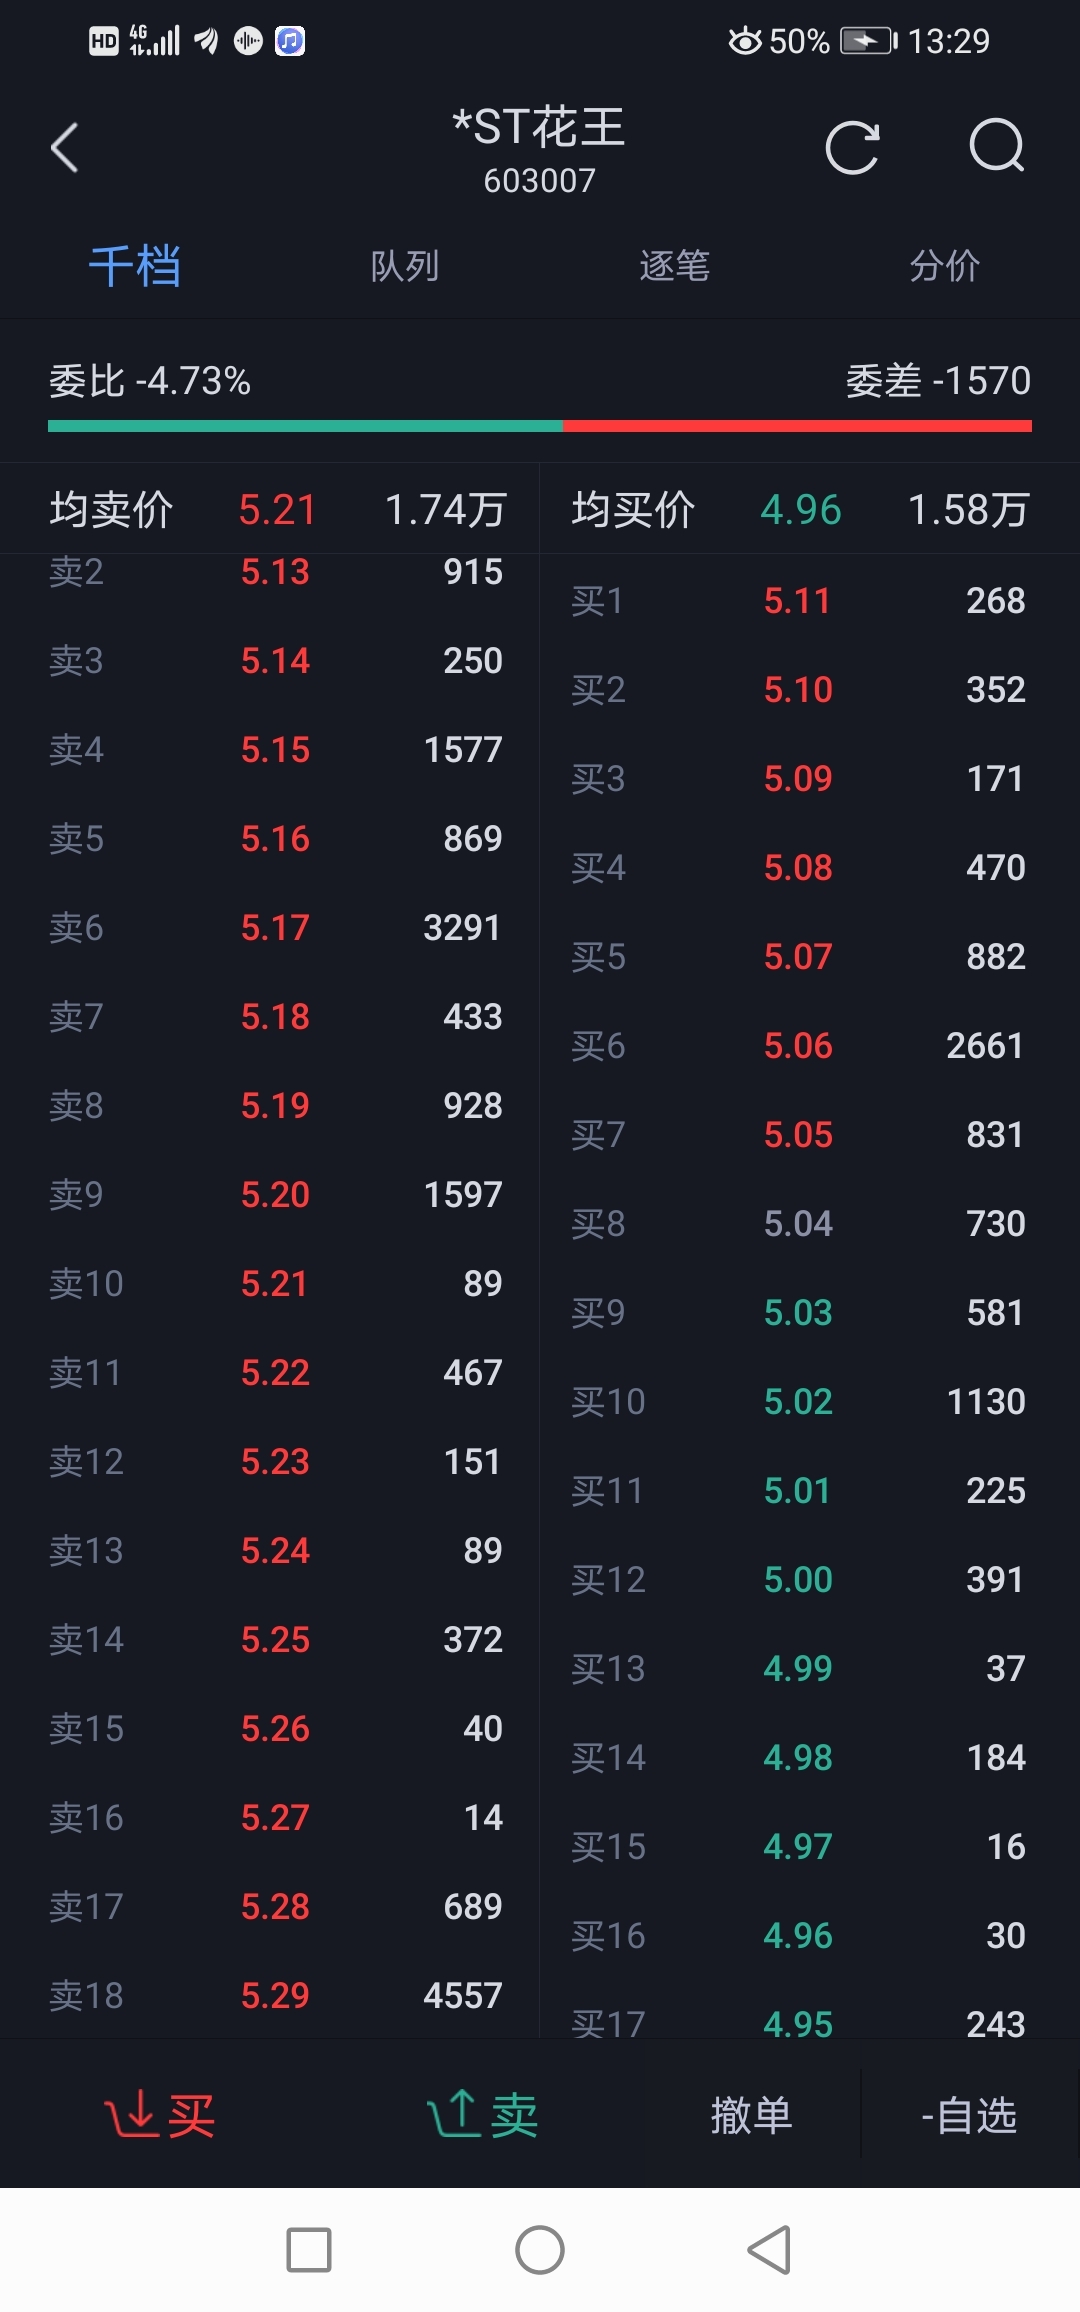Remove stock via -自选 button
The width and height of the screenshot is (1080, 2312).
point(968,2115)
